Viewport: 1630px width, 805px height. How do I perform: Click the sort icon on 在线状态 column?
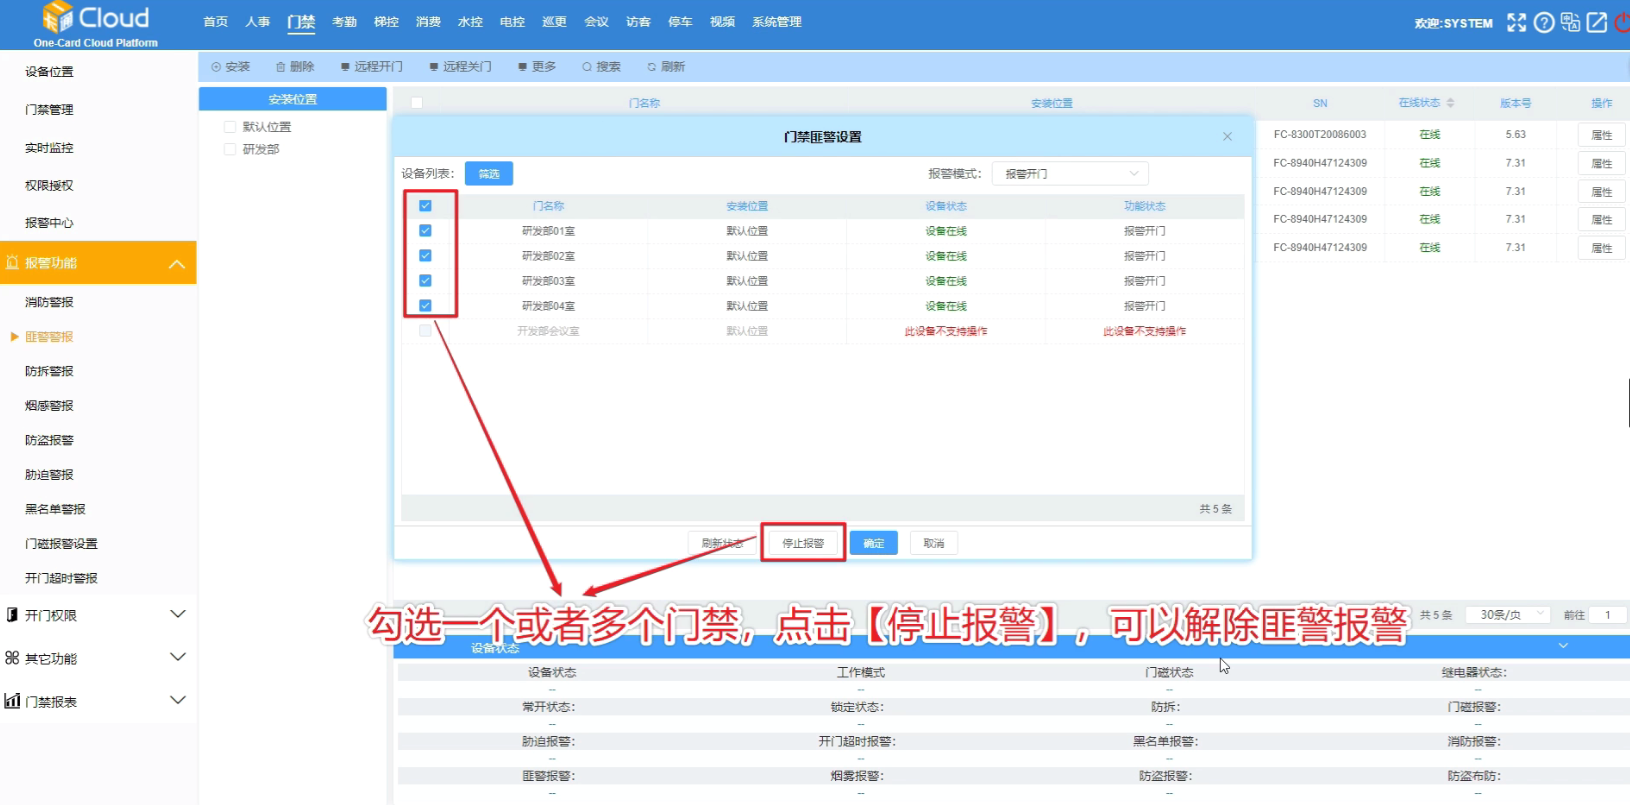tap(1450, 103)
